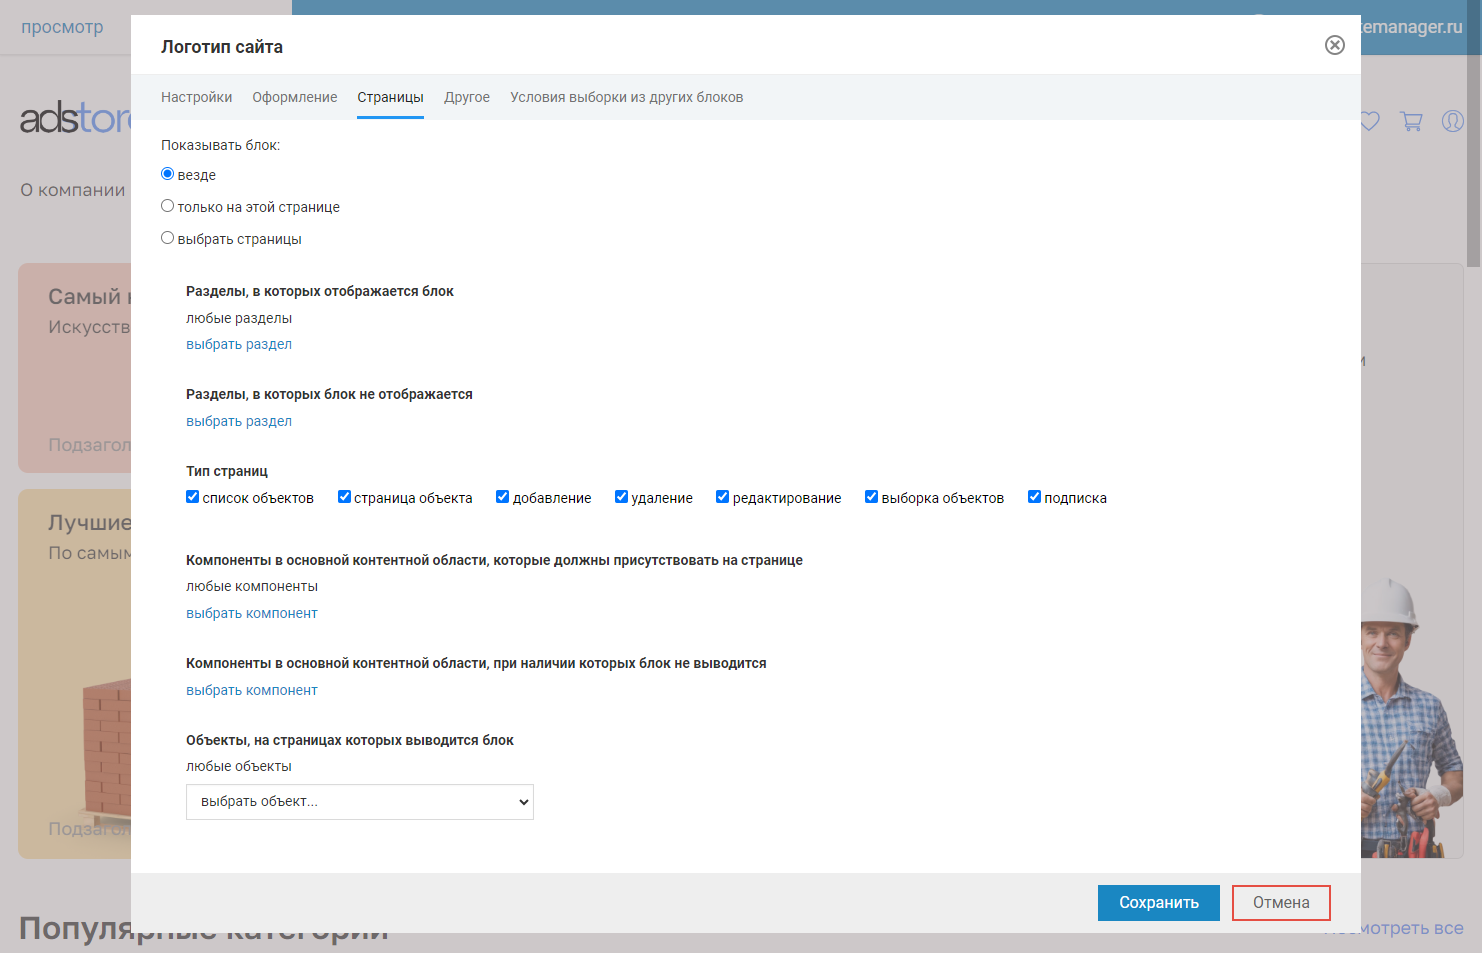Open the Оформление tab

pos(294,97)
